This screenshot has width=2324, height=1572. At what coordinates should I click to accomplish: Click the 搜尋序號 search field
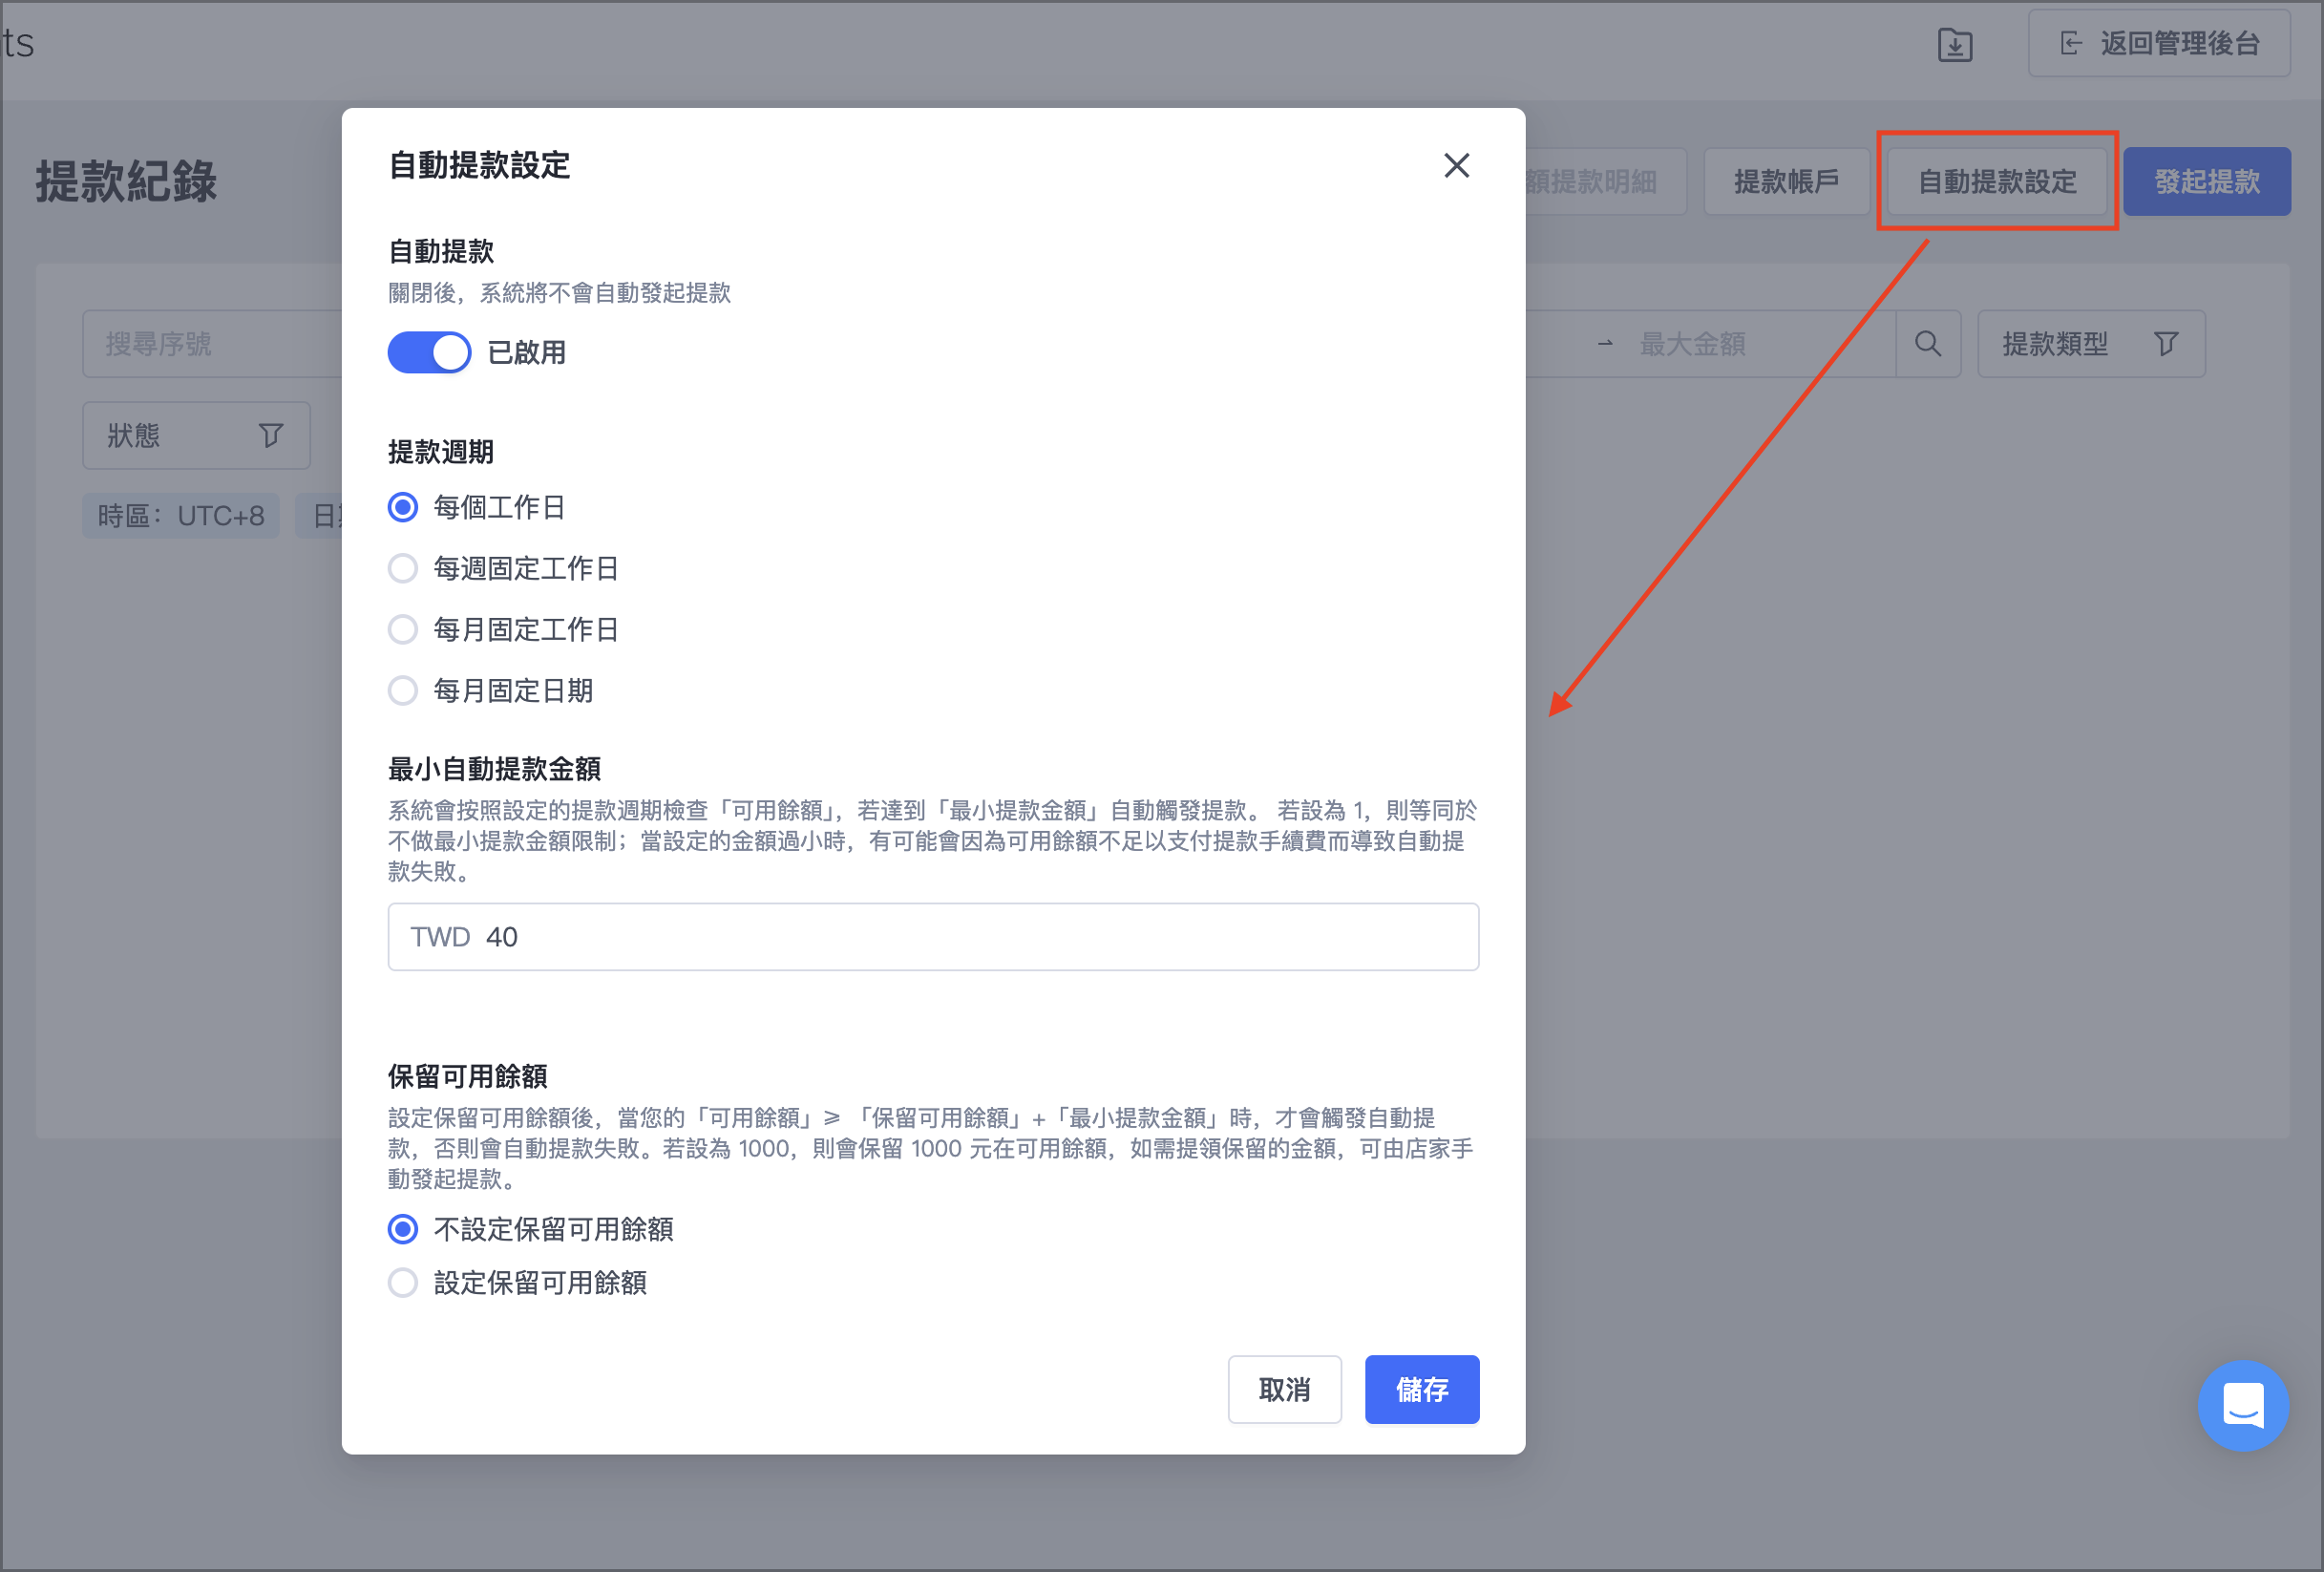point(212,344)
